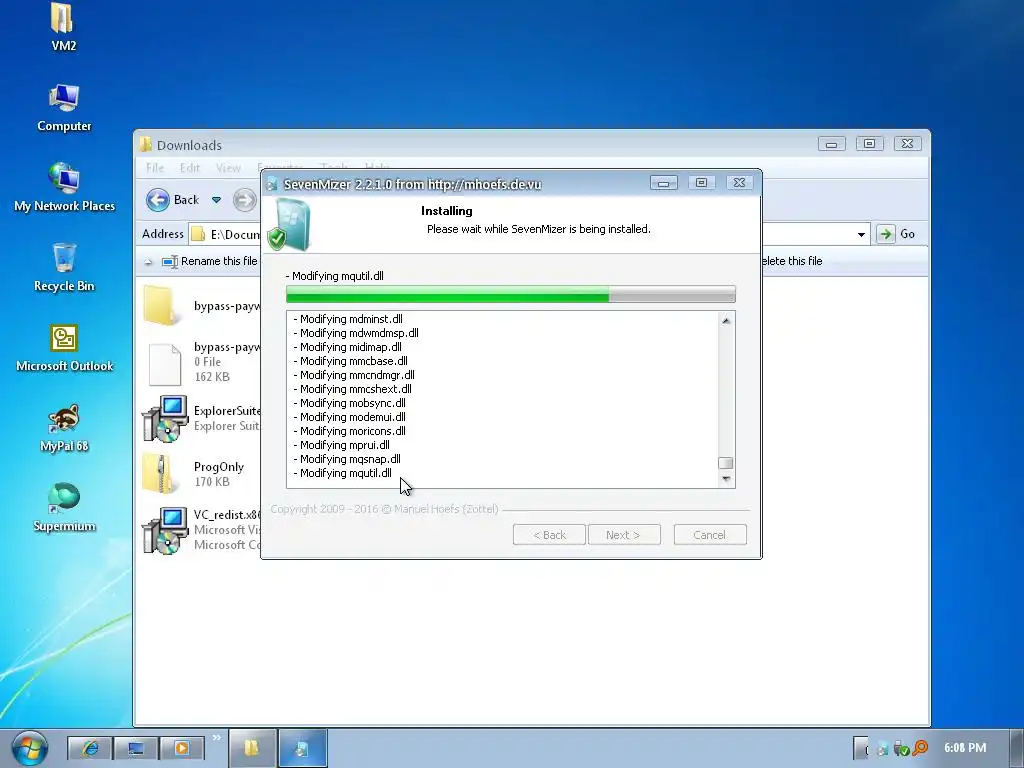
Task: Click the install log scrollbar thumb
Action: pyautogui.click(x=726, y=463)
